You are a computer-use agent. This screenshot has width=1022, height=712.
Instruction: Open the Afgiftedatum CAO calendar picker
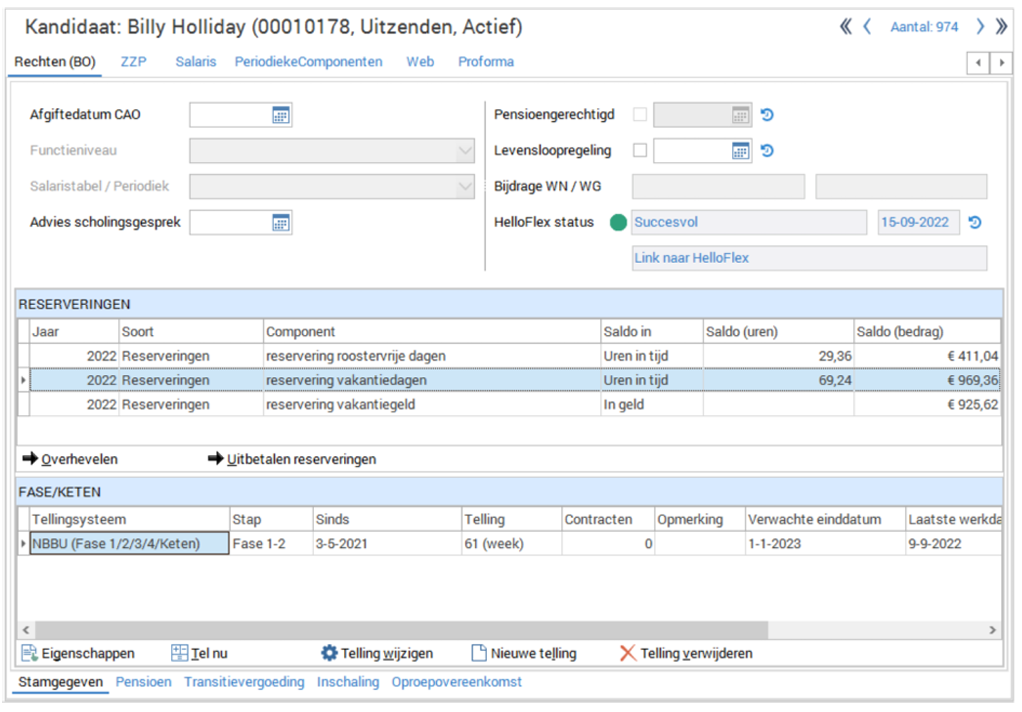pyautogui.click(x=281, y=115)
